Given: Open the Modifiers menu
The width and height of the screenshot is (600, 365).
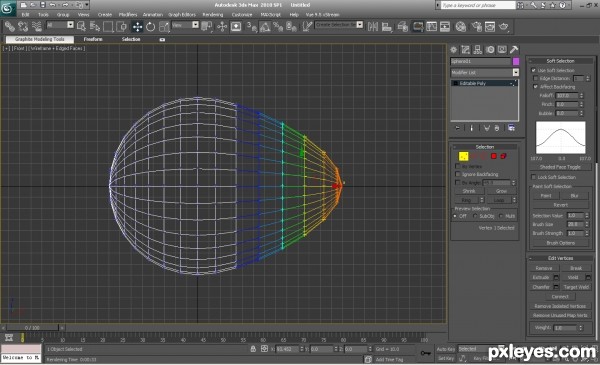Looking at the screenshot, I should (x=128, y=15).
